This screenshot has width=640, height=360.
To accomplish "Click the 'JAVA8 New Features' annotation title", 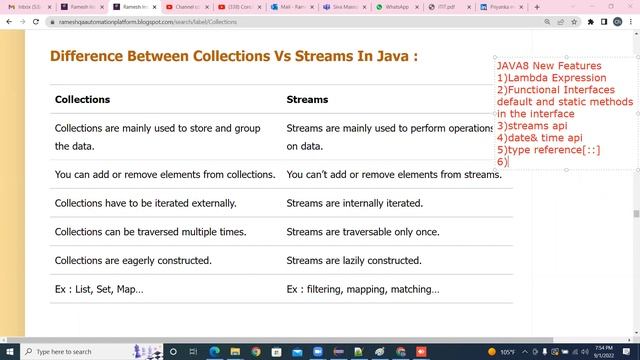I will 549,66.
